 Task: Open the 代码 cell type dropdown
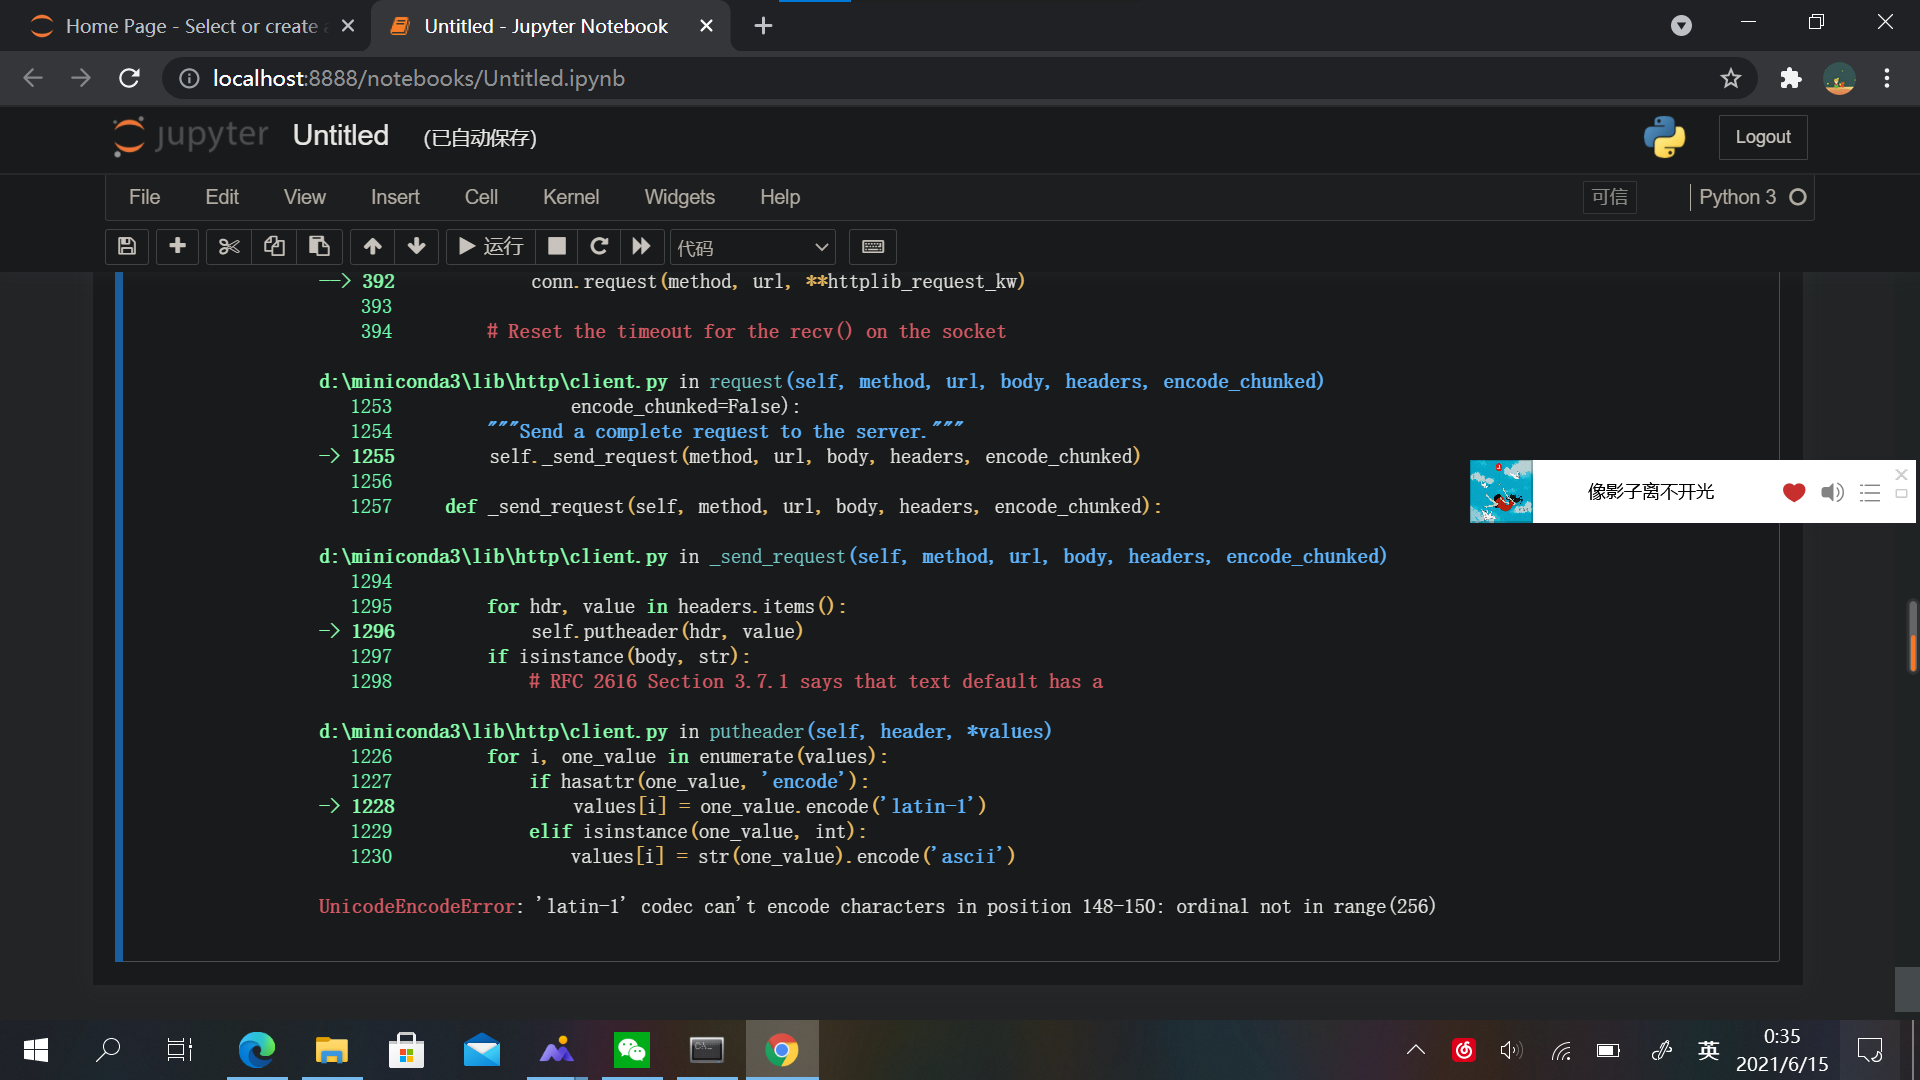click(753, 248)
